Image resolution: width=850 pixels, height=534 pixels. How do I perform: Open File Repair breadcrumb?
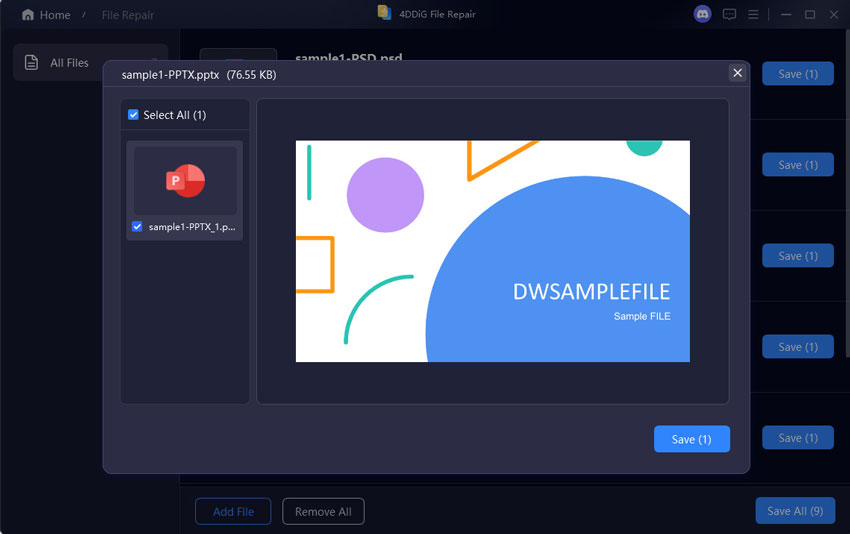pyautogui.click(x=128, y=15)
